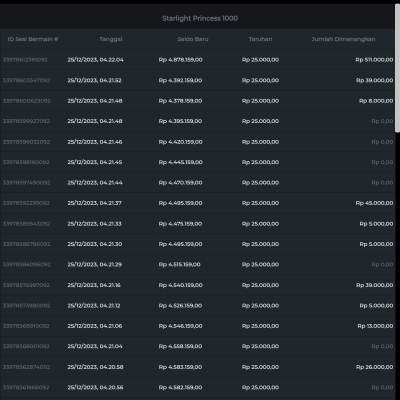Click balance Rp 4.378.159,00
400x400 pixels.
180,101
